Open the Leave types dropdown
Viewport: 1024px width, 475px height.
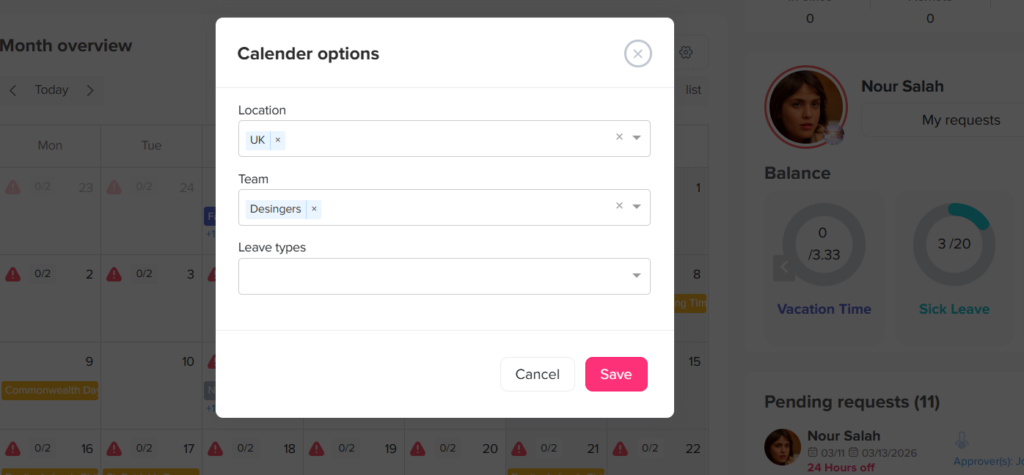click(444, 276)
